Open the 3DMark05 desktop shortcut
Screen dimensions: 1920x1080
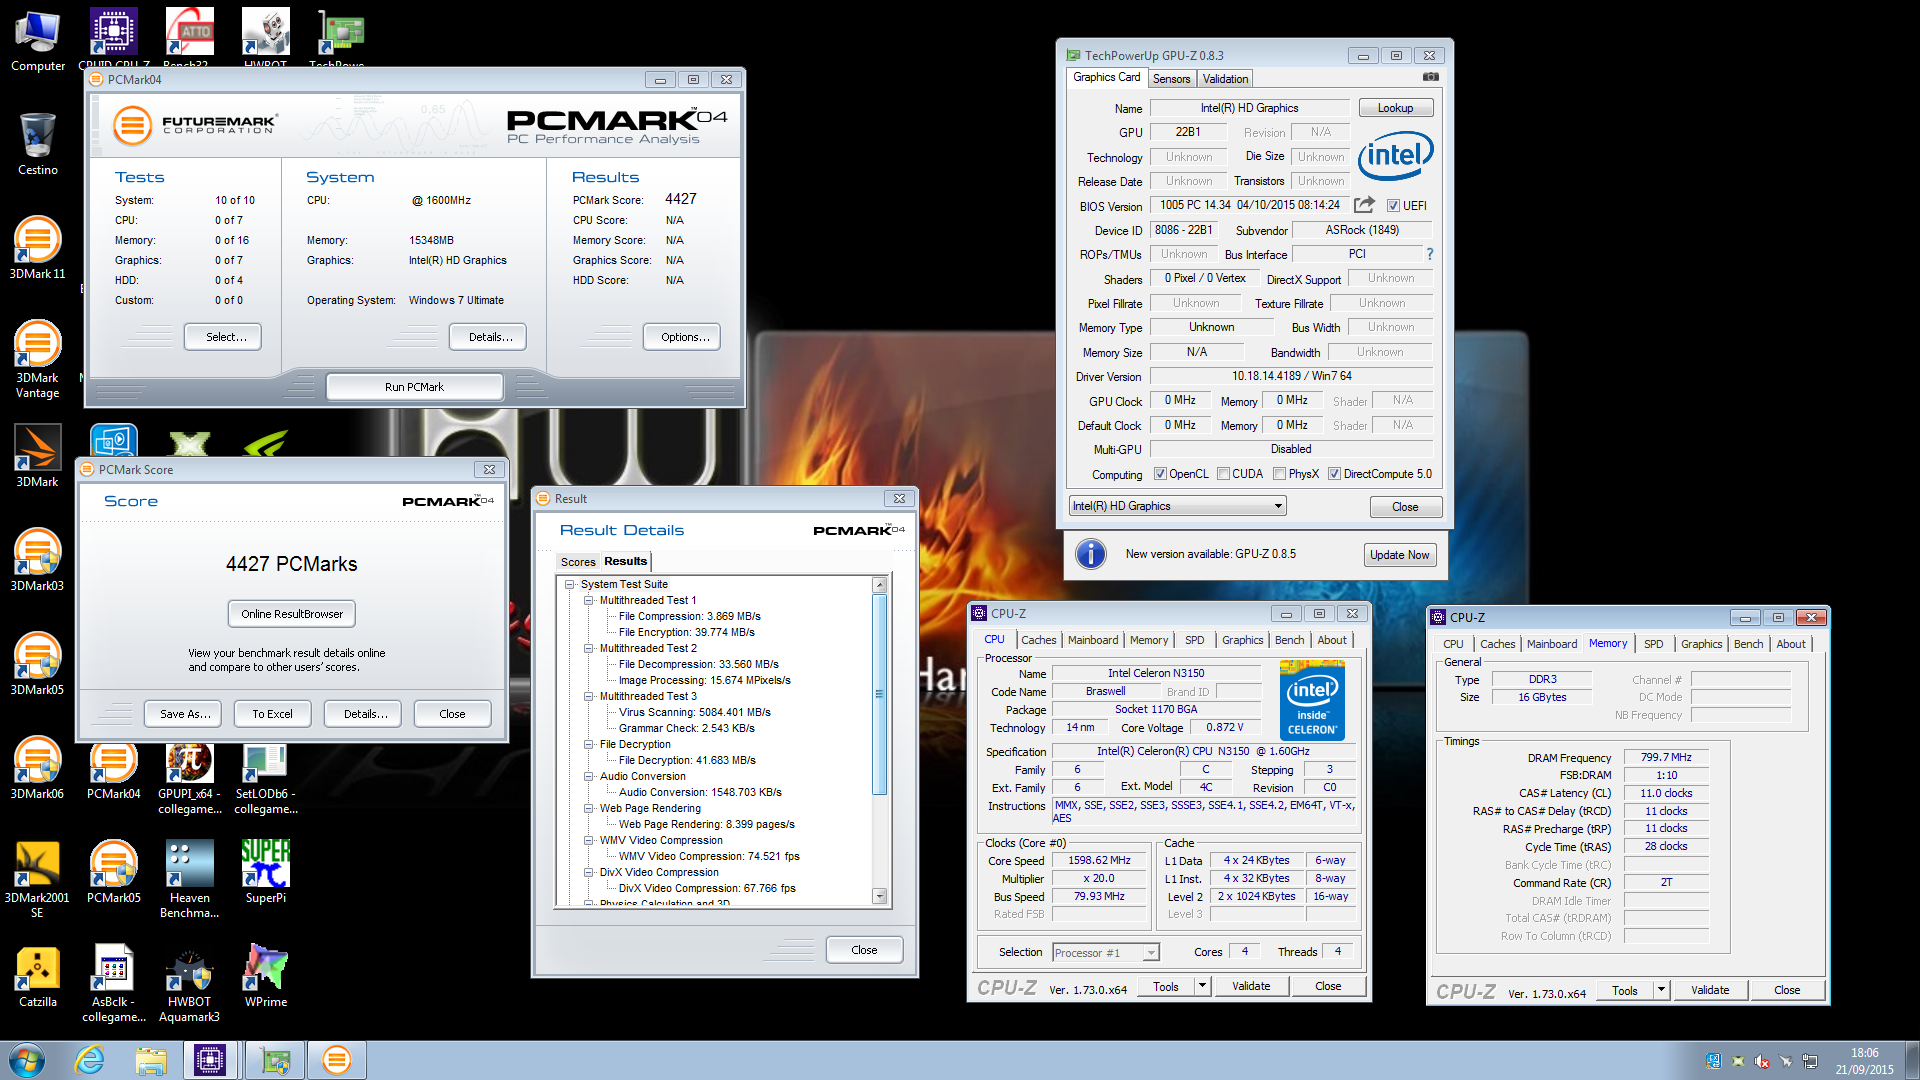(38, 664)
